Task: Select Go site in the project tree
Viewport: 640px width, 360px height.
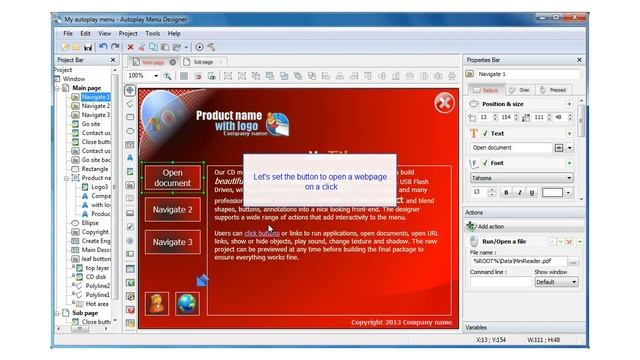Action: point(91,124)
